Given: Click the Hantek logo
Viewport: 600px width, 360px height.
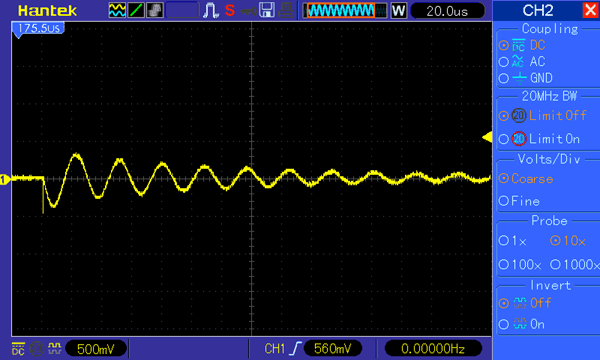Looking at the screenshot, I should tap(47, 11).
